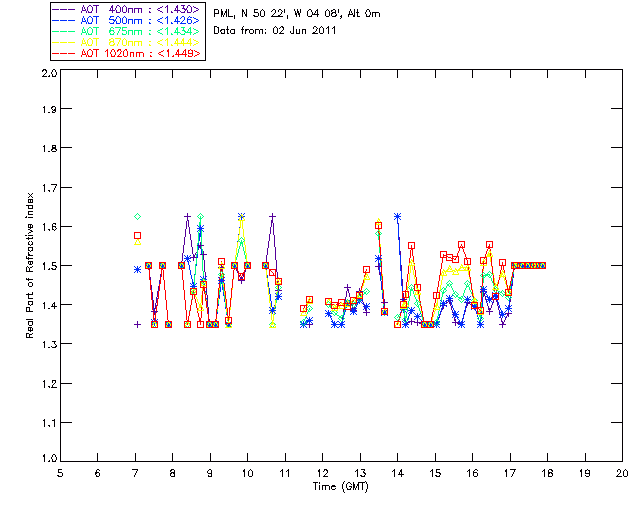Click the y-axis tick label 1.4
This screenshot has height=512, width=640.
coord(49,305)
